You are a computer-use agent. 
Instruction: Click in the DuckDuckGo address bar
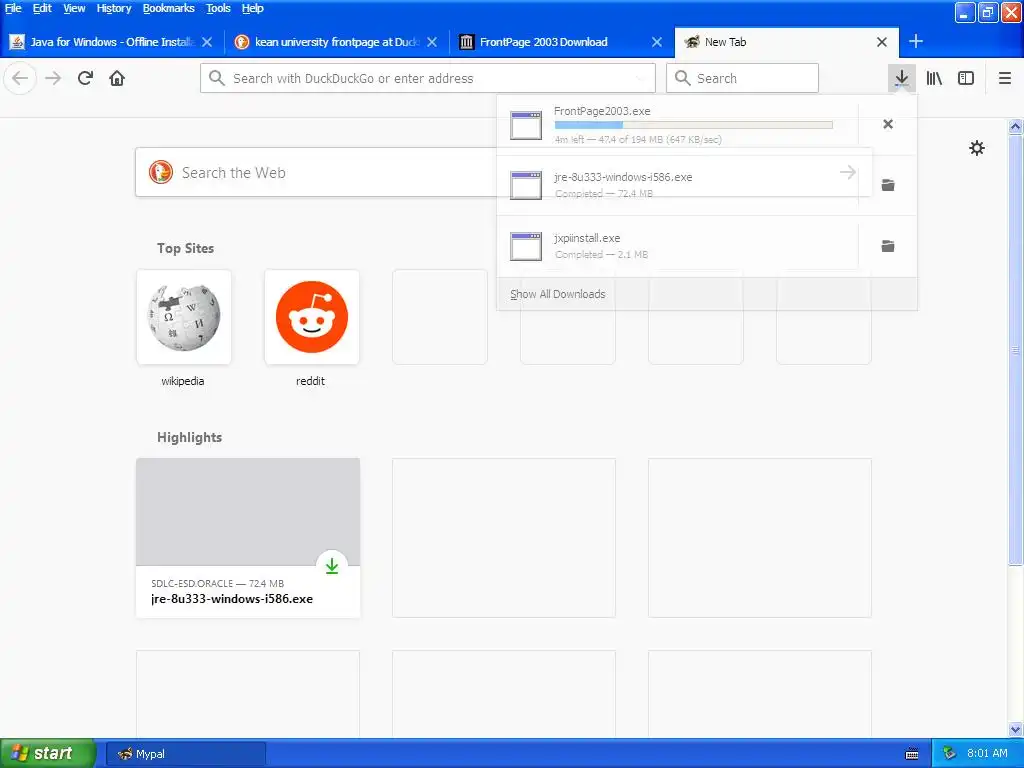click(x=428, y=78)
